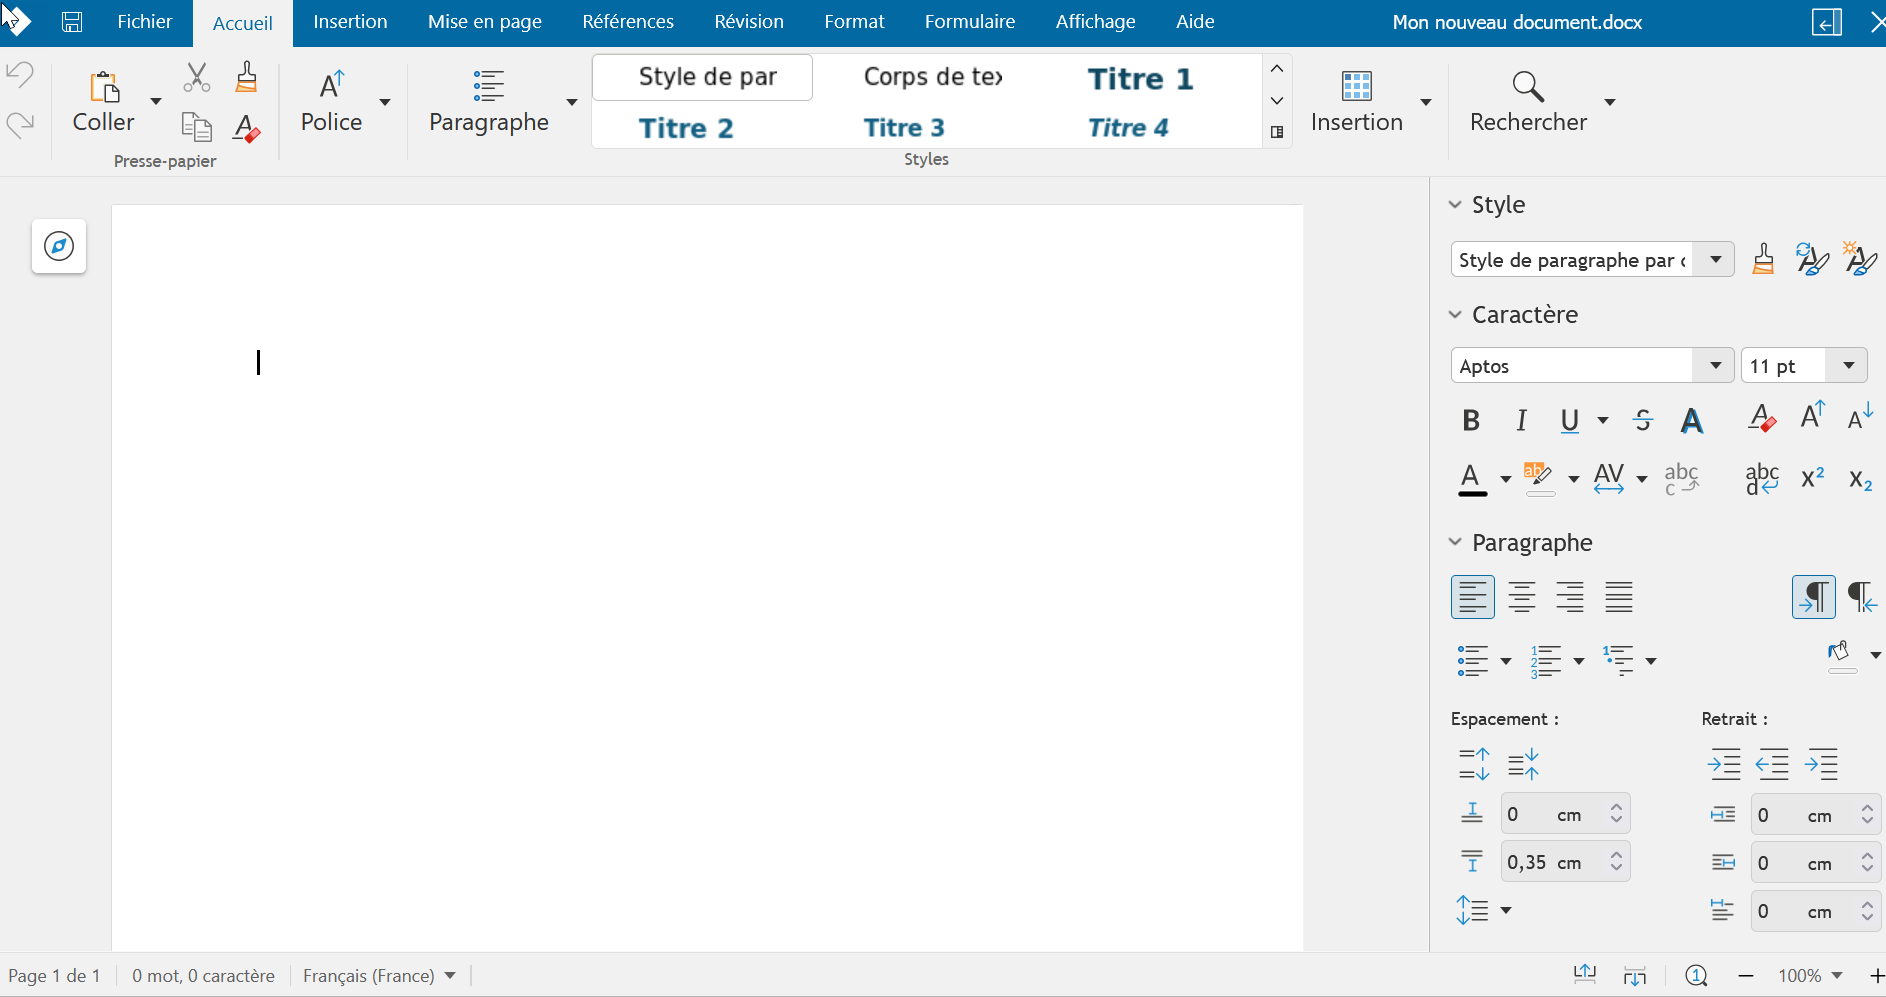The height and width of the screenshot is (997, 1886).
Task: Set right-to-left text direction
Action: pyautogui.click(x=1861, y=597)
